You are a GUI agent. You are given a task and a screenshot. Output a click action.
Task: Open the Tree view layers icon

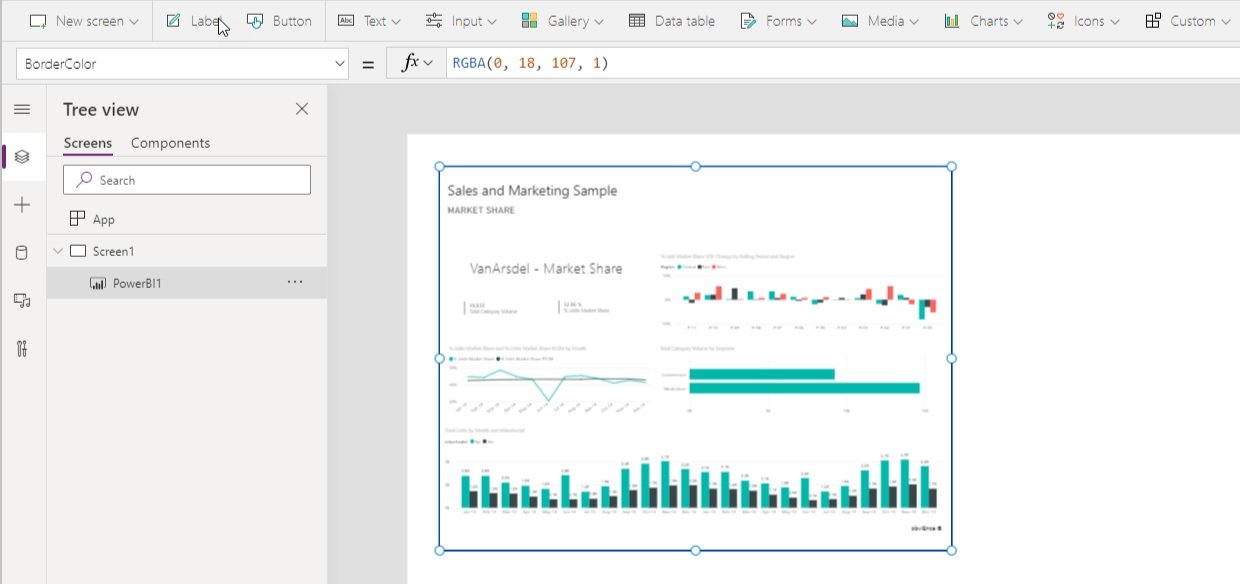click(22, 157)
